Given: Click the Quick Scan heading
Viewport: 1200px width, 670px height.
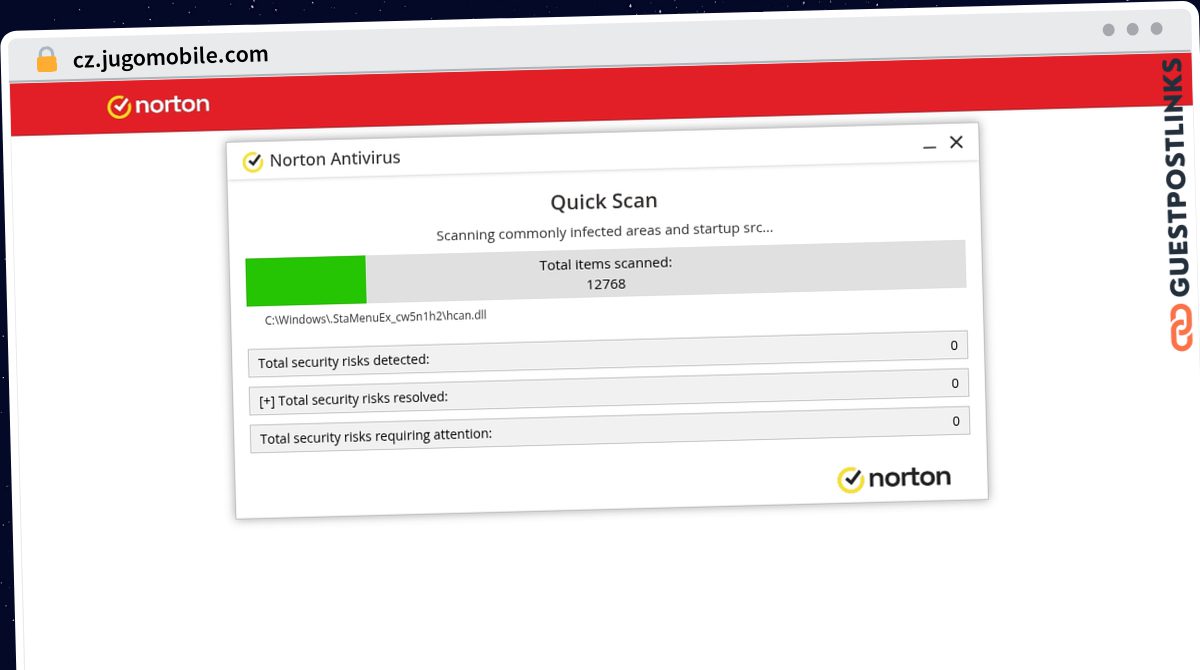Looking at the screenshot, I should coord(604,202).
